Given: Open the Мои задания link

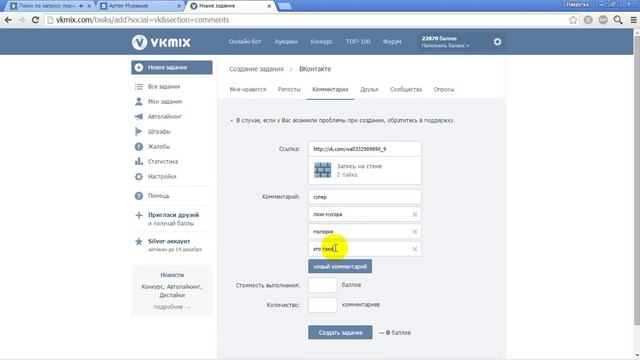Looking at the screenshot, I should coord(165,102).
